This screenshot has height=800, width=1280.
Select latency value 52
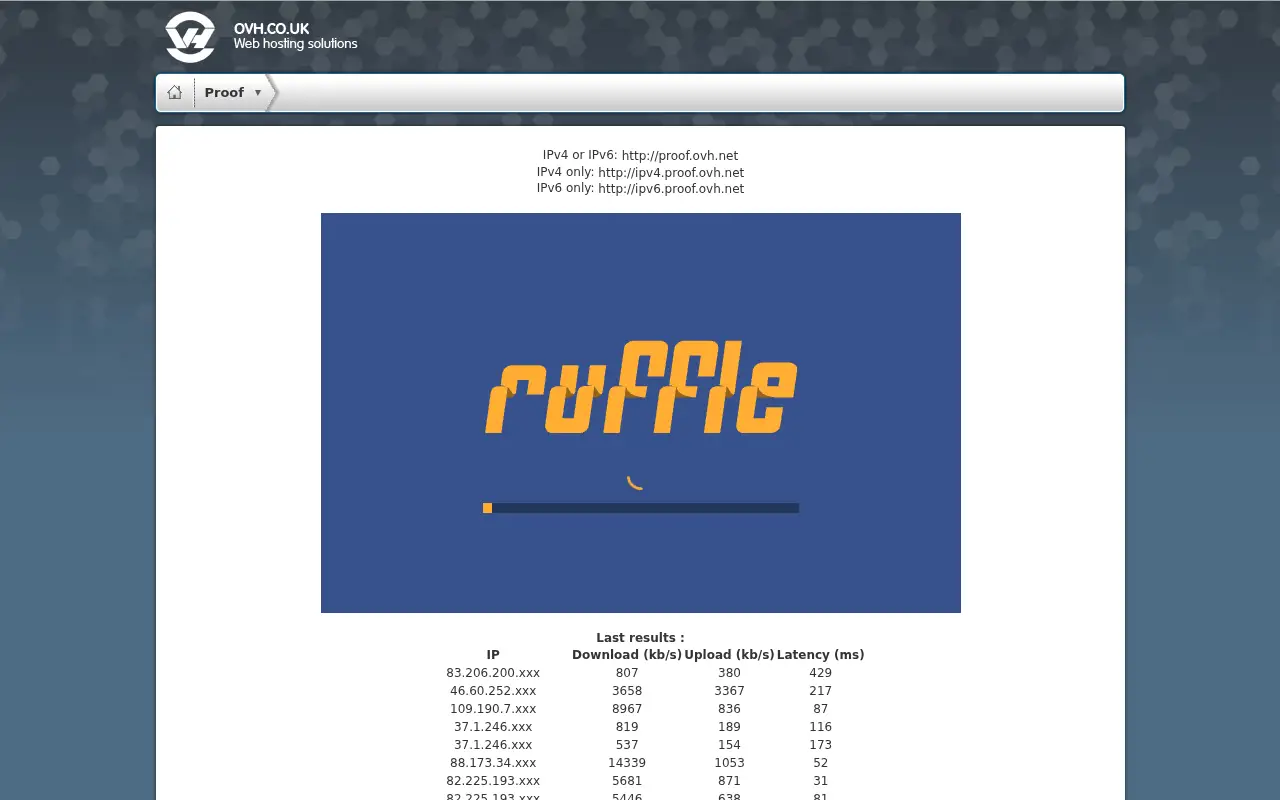point(820,763)
